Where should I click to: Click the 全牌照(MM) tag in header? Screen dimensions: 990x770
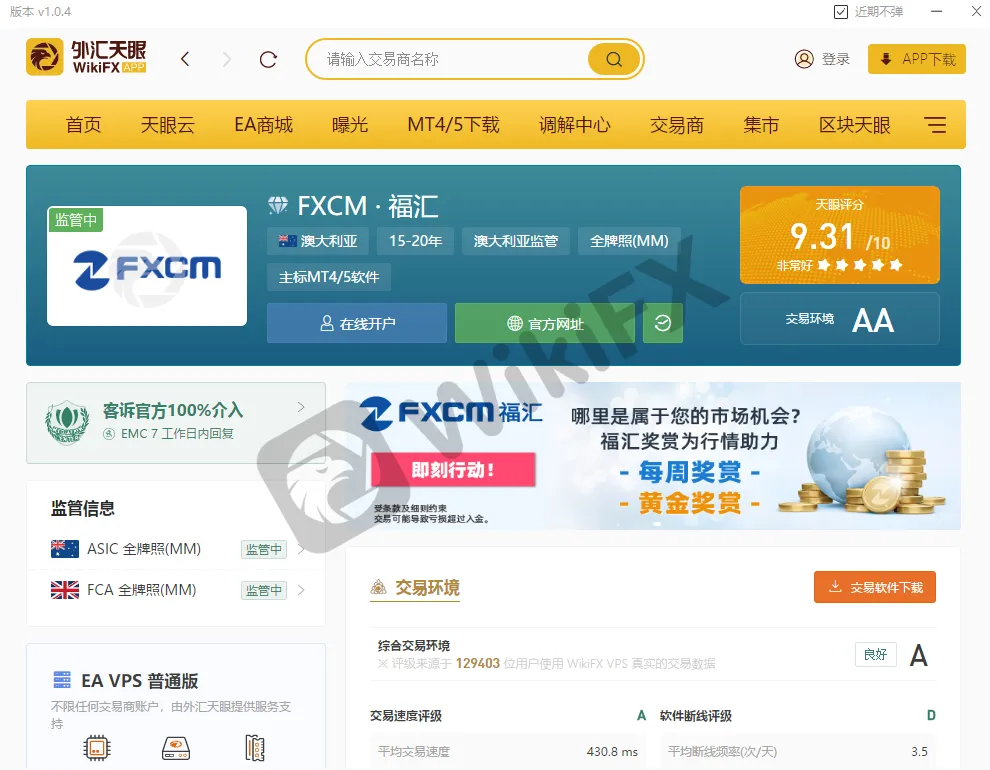[629, 241]
